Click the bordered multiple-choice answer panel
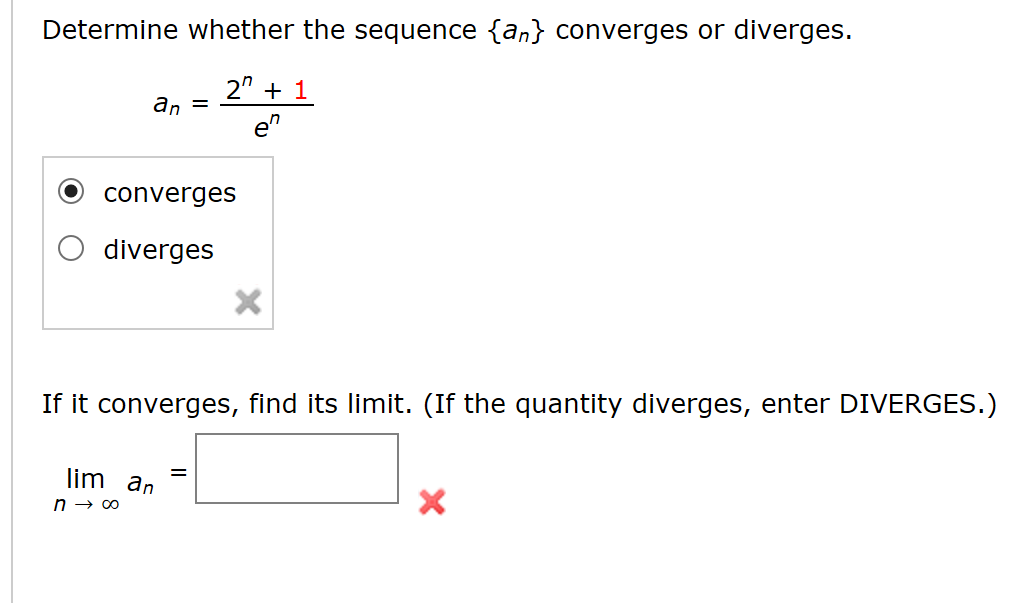Image resolution: width=1009 pixels, height=603 pixels. pyautogui.click(x=157, y=242)
